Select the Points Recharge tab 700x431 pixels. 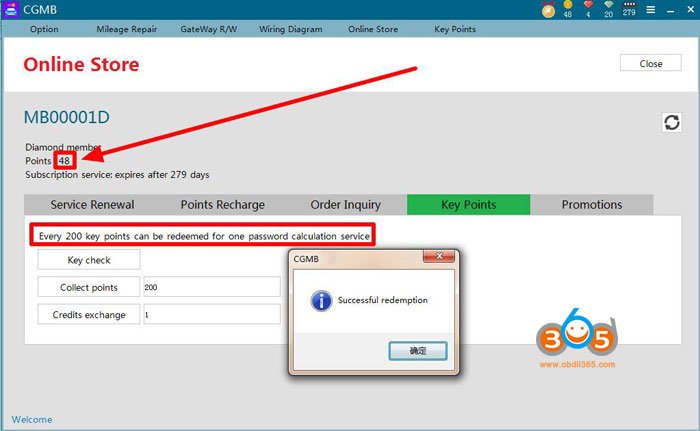coord(222,204)
